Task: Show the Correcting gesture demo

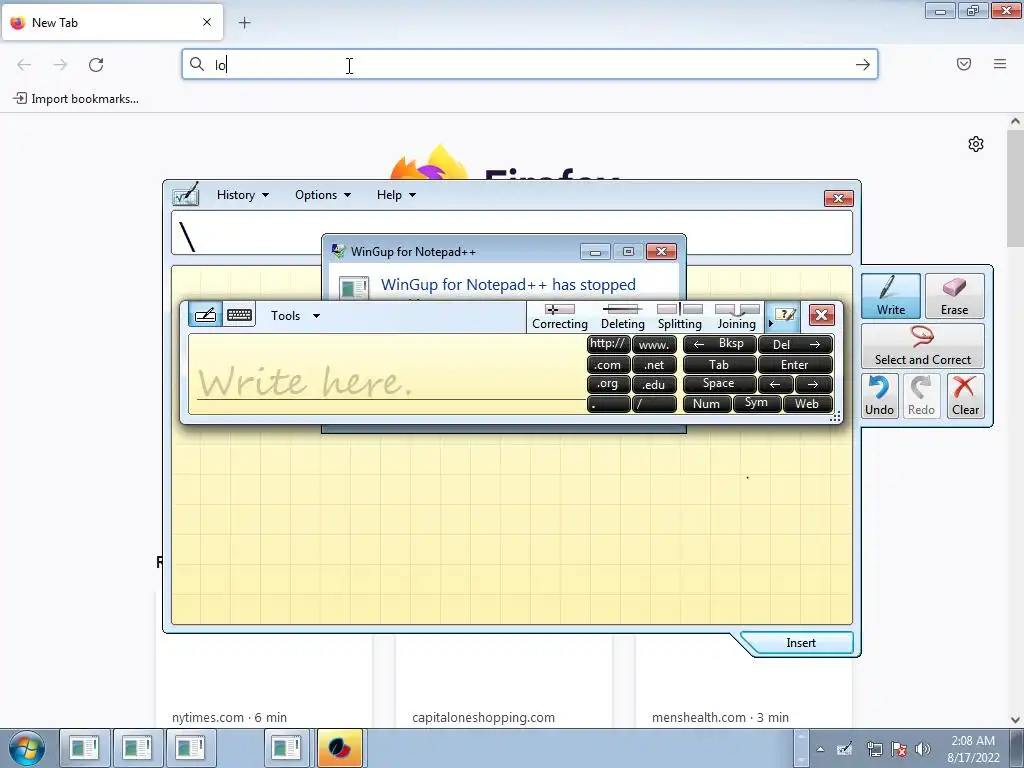Action: click(x=560, y=317)
